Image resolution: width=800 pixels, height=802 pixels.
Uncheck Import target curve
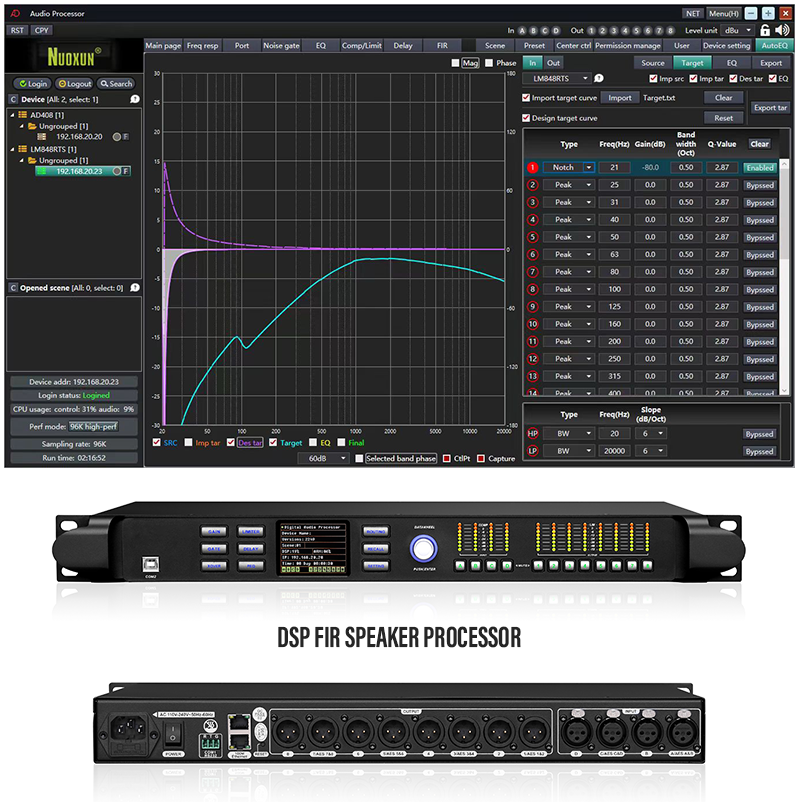(x=526, y=97)
